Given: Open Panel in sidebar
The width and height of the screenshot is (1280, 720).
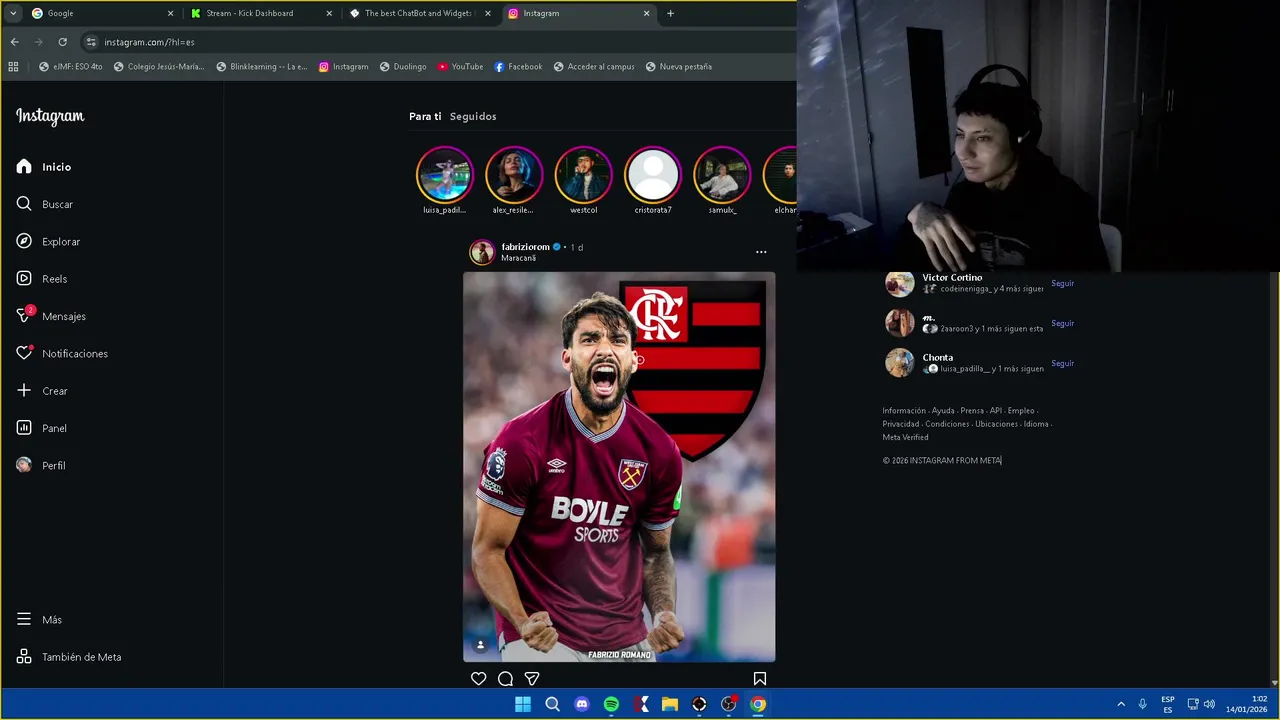Looking at the screenshot, I should (42, 428).
